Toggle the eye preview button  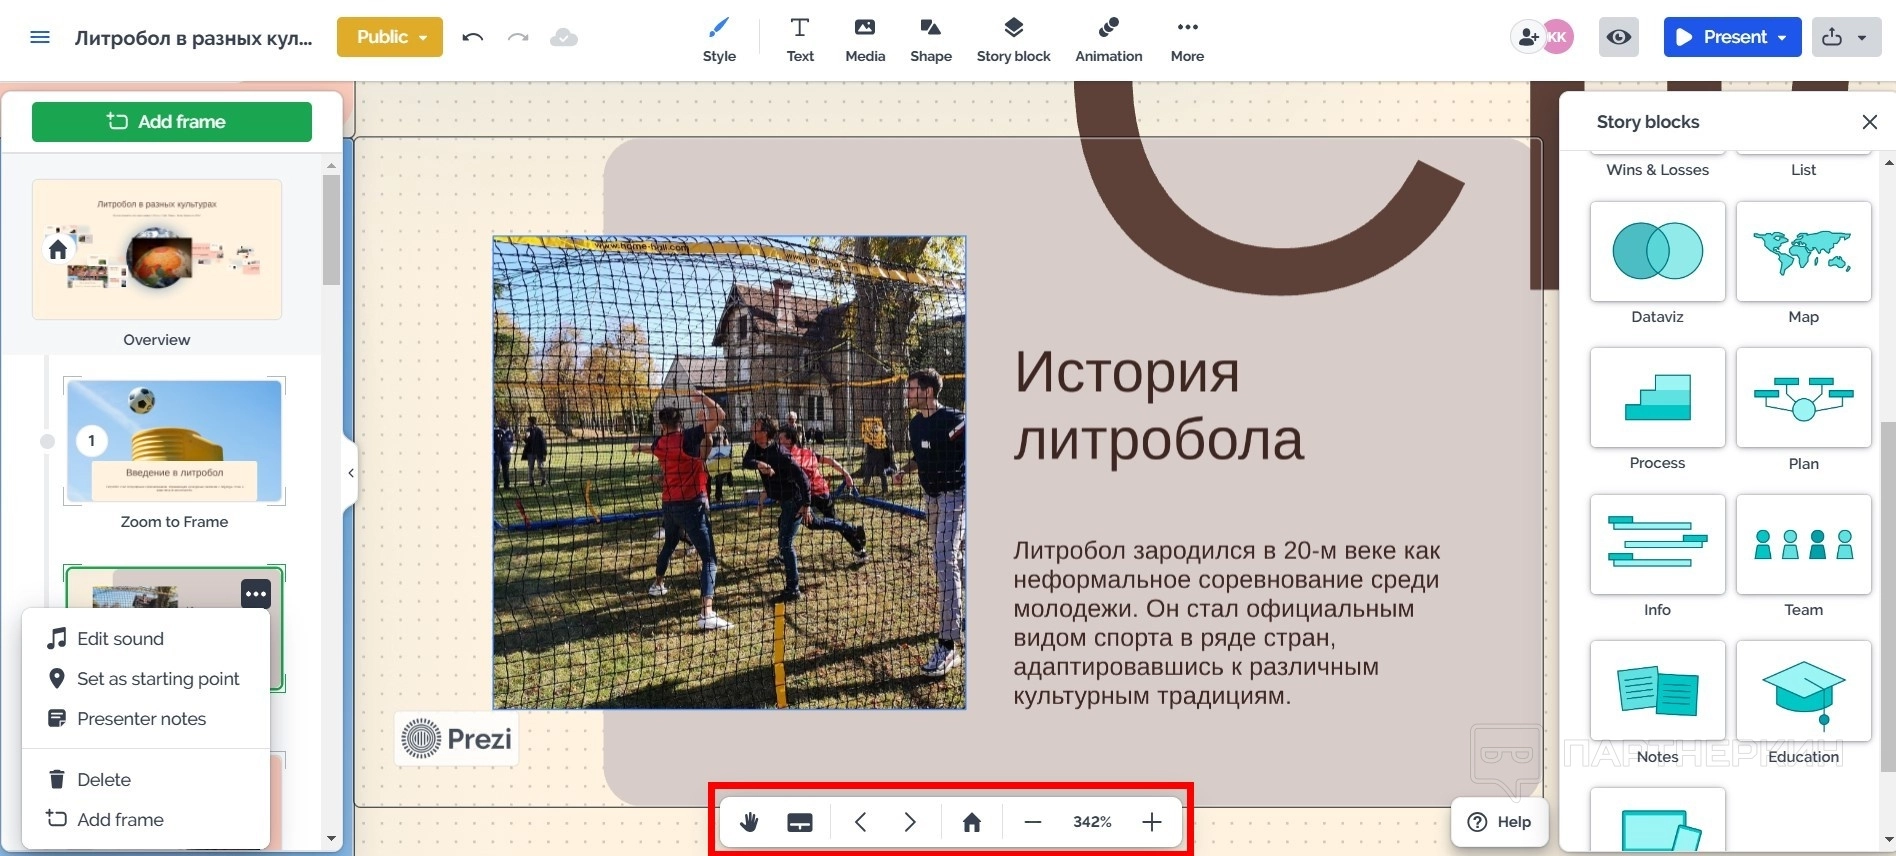pos(1618,38)
